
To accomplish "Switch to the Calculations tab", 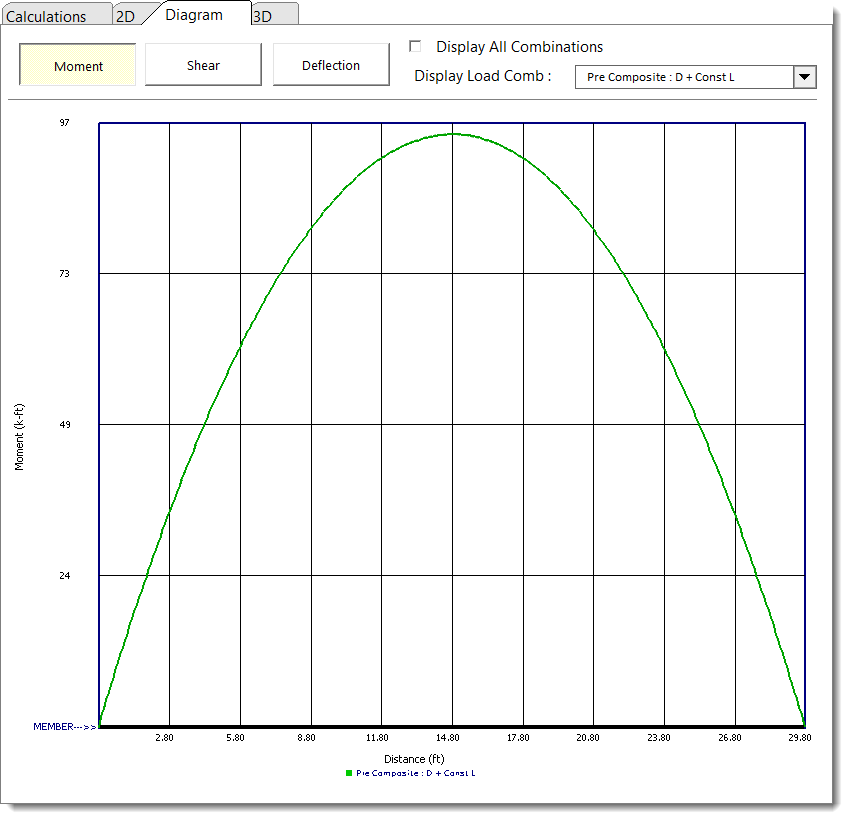I will coord(46,16).
